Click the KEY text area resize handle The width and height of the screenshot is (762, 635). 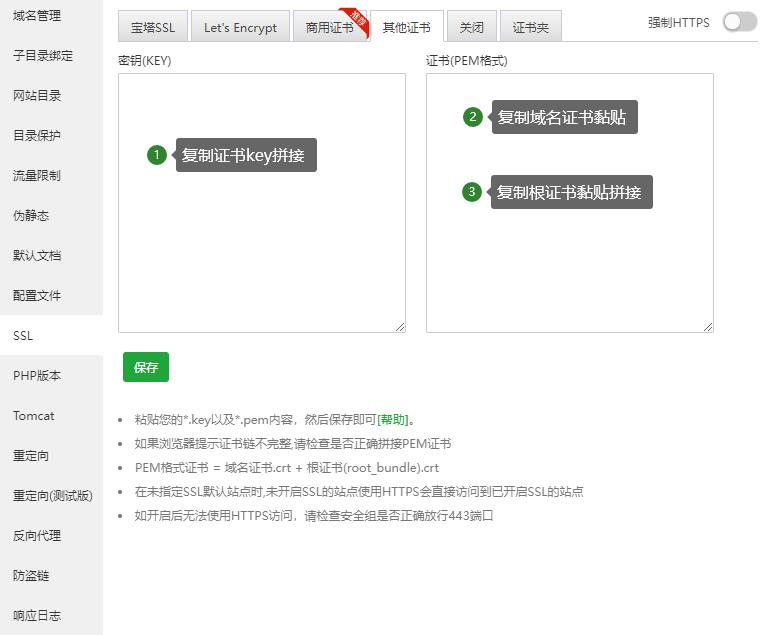click(400, 326)
